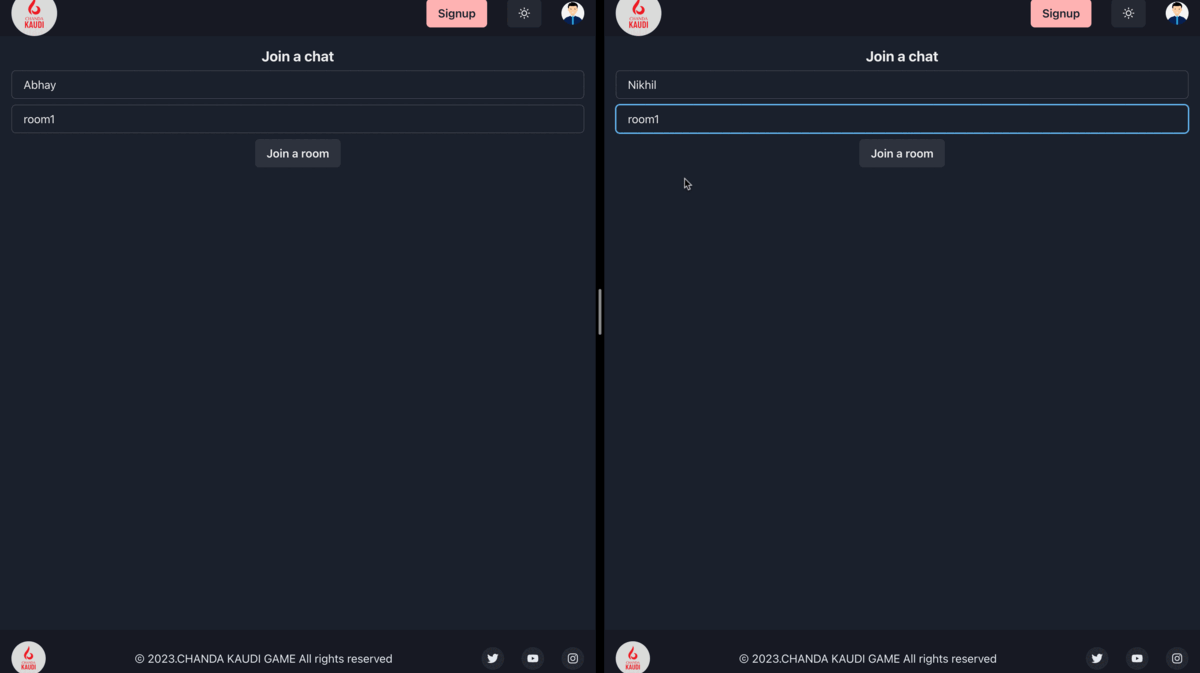Toggle light mode in the left pane
1200x673 pixels.
click(524, 14)
